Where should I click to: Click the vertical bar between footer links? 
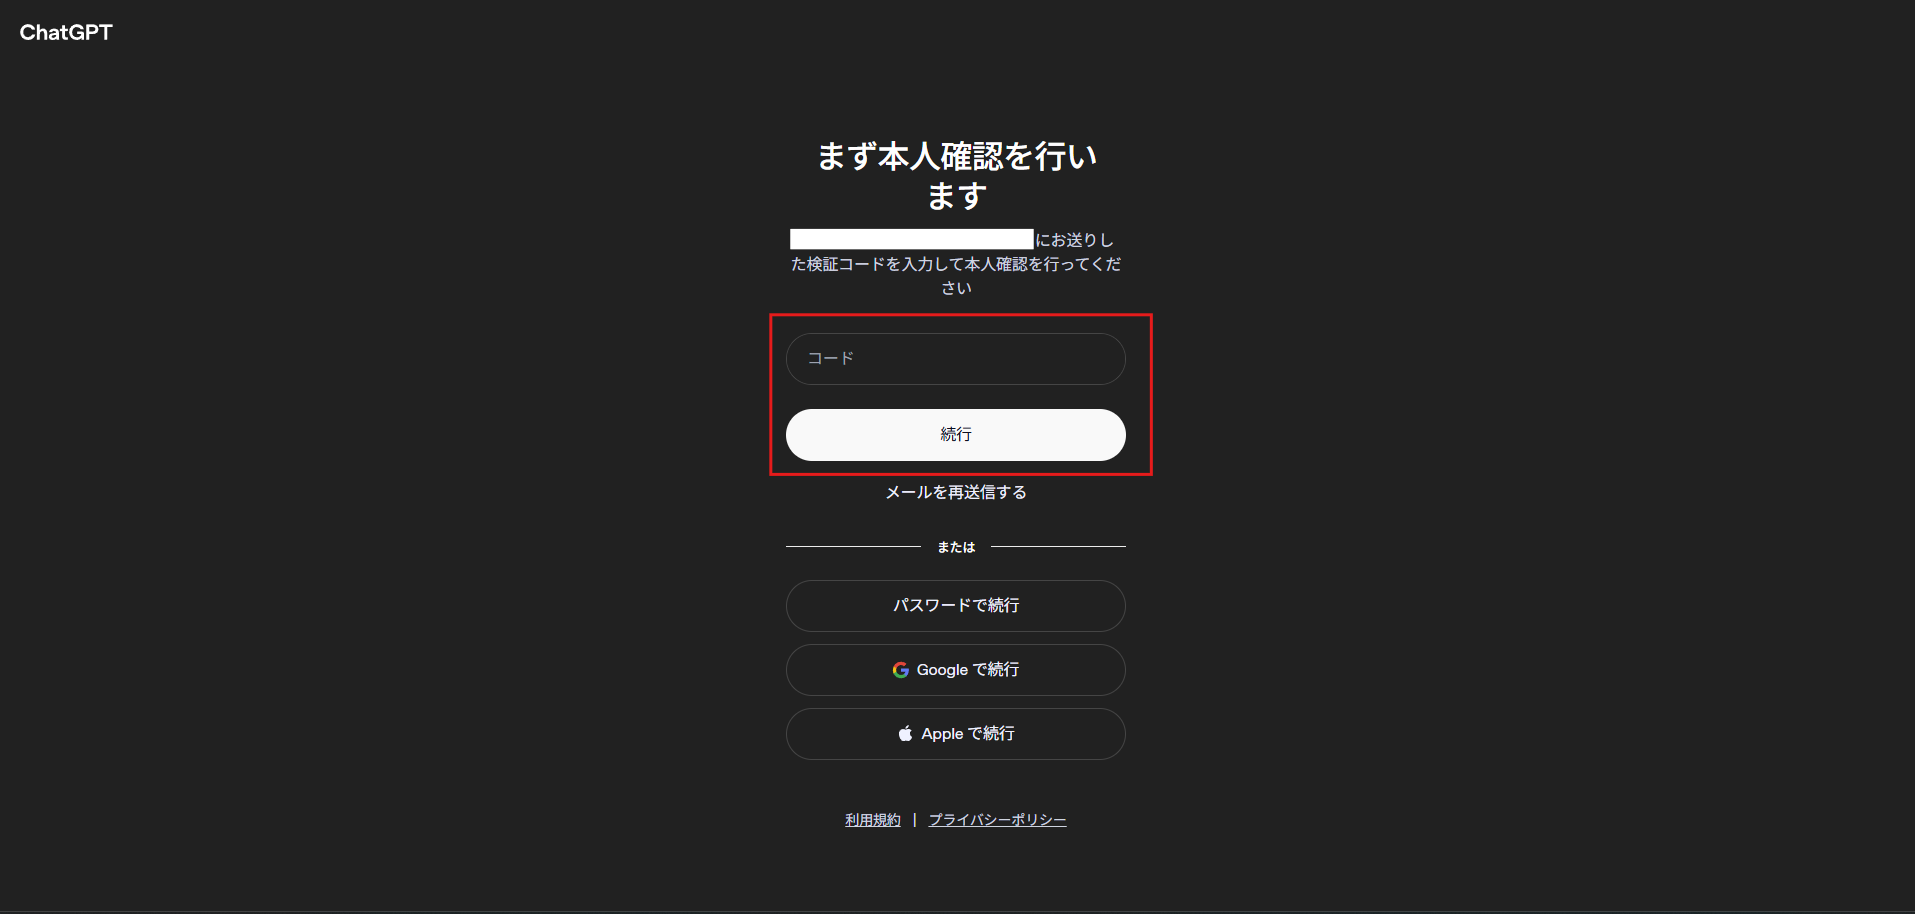pyautogui.click(x=914, y=820)
